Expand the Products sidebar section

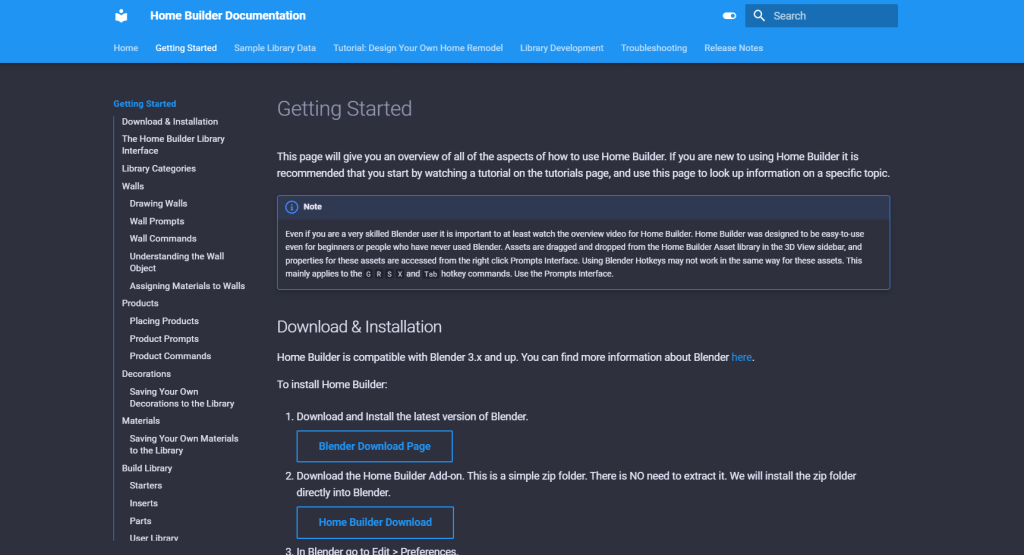(140, 303)
